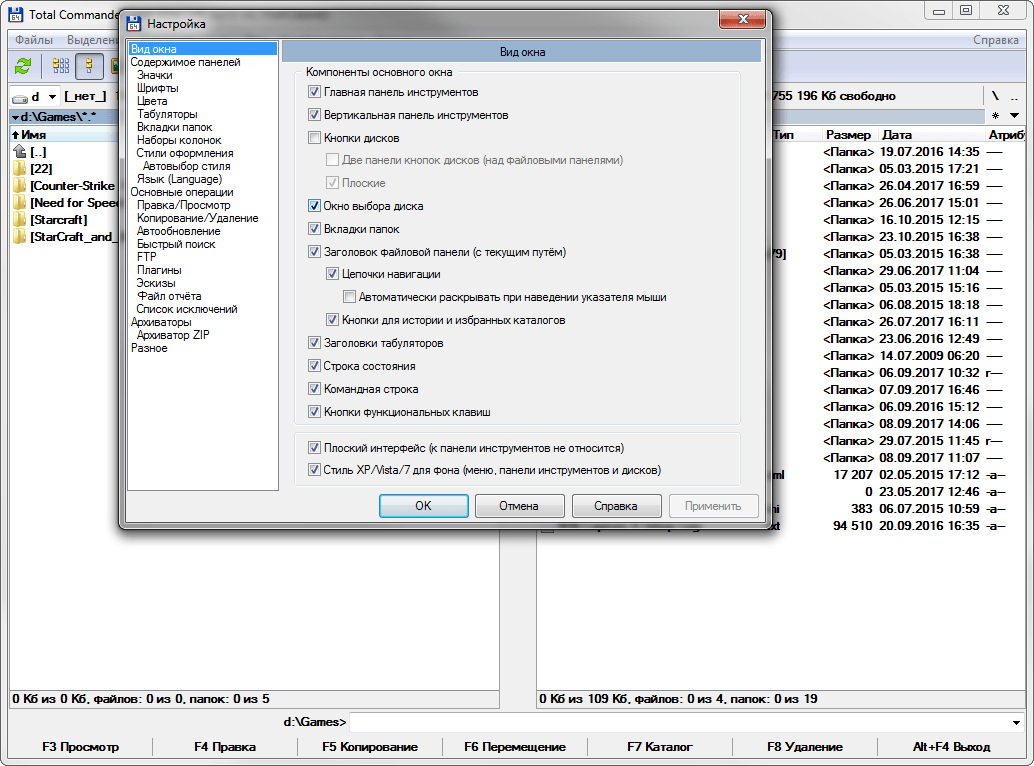Screen dimensions: 1034x766
Task: Toggle Строка состояния checkbox
Action: pyautogui.click(x=315, y=366)
